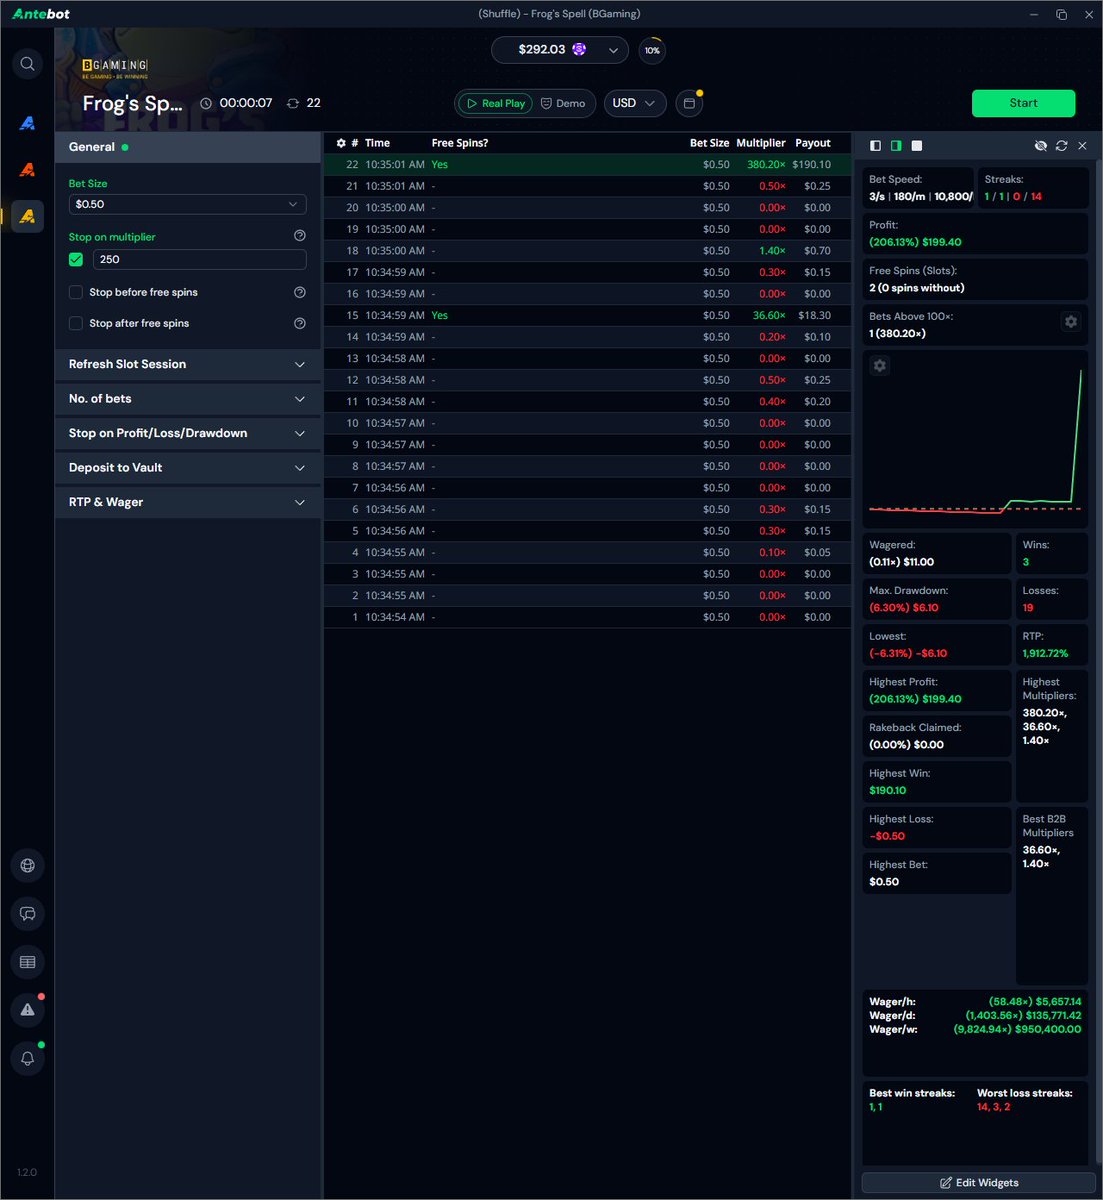Click the Start button
Viewport: 1103px width, 1200px height.
1023,103
